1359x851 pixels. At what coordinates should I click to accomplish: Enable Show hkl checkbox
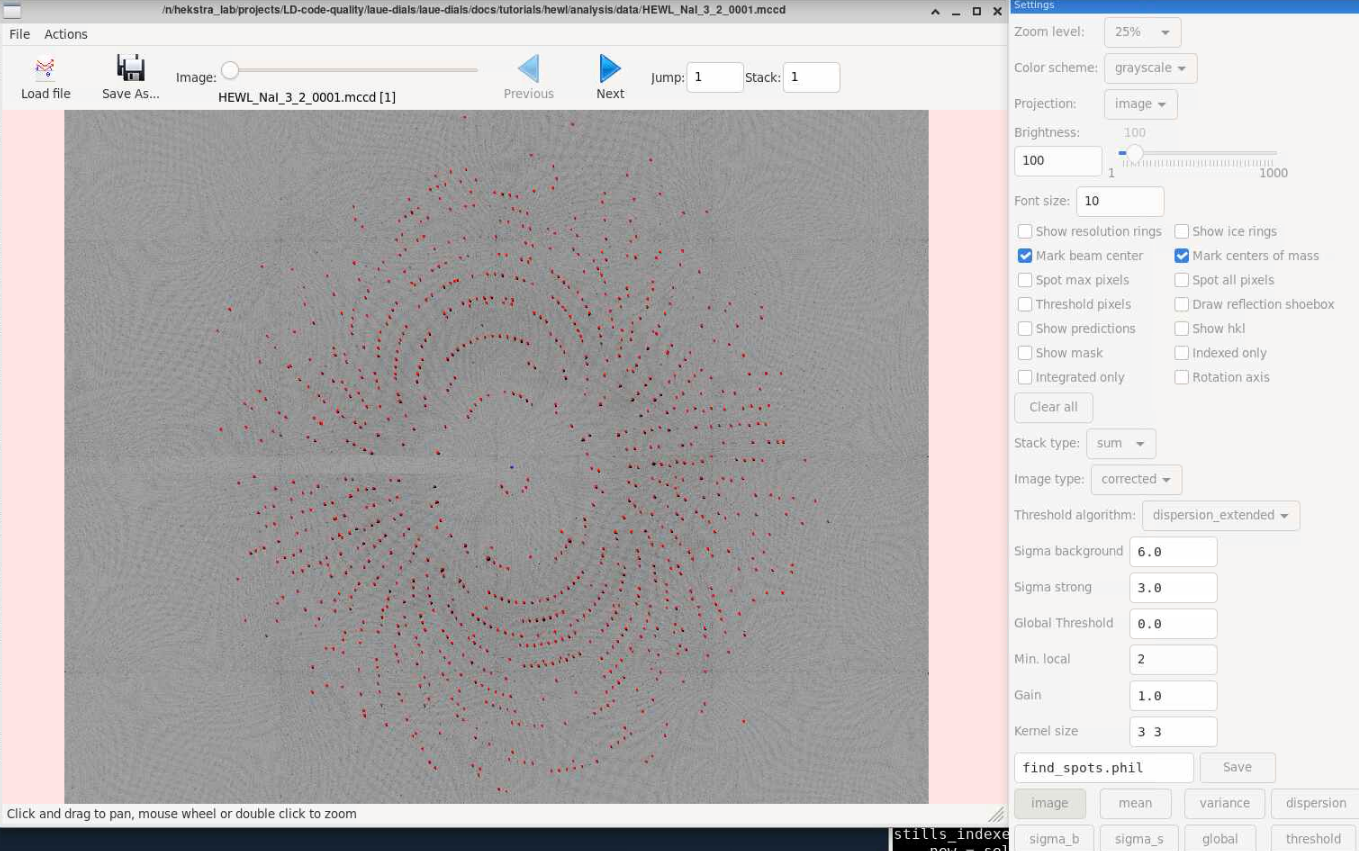1182,329
